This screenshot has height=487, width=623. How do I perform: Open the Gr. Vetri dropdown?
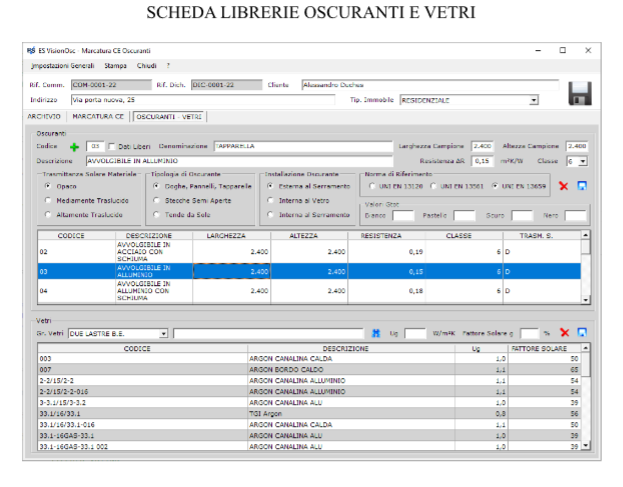click(163, 334)
